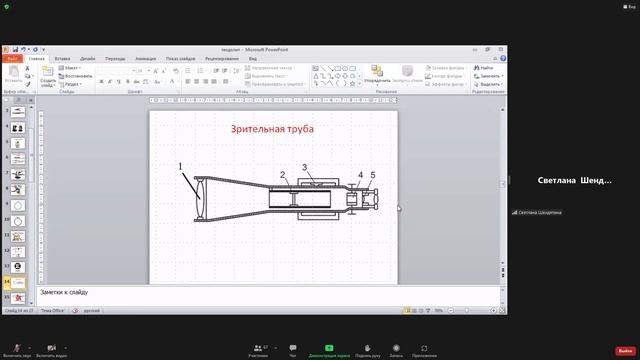Image resolution: width=640 pixels, height=360 pixels.
Task: Align paragraph text right
Action: [x=205, y=82]
